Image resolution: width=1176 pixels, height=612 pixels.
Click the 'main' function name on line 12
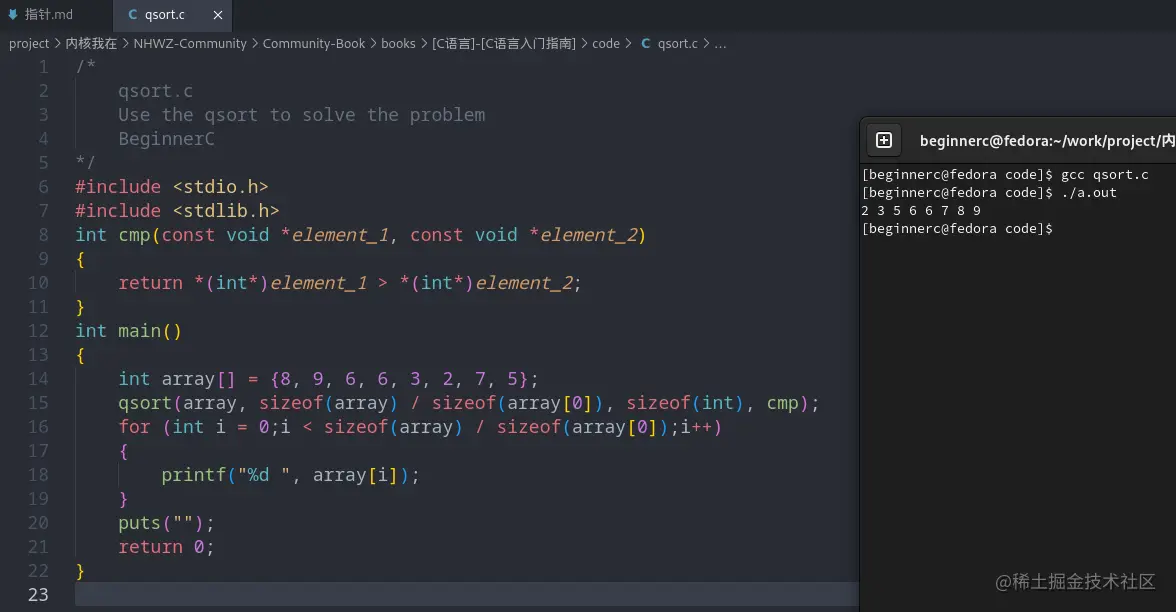pyautogui.click(x=140, y=331)
